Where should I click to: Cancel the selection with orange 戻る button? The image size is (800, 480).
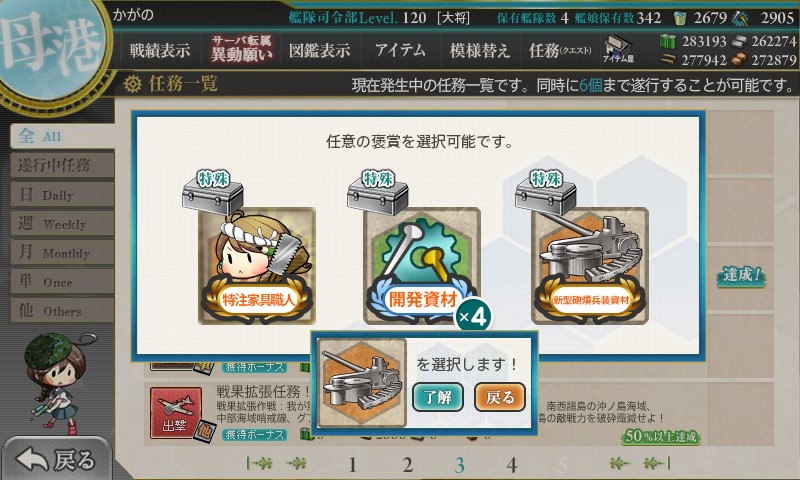coord(499,397)
